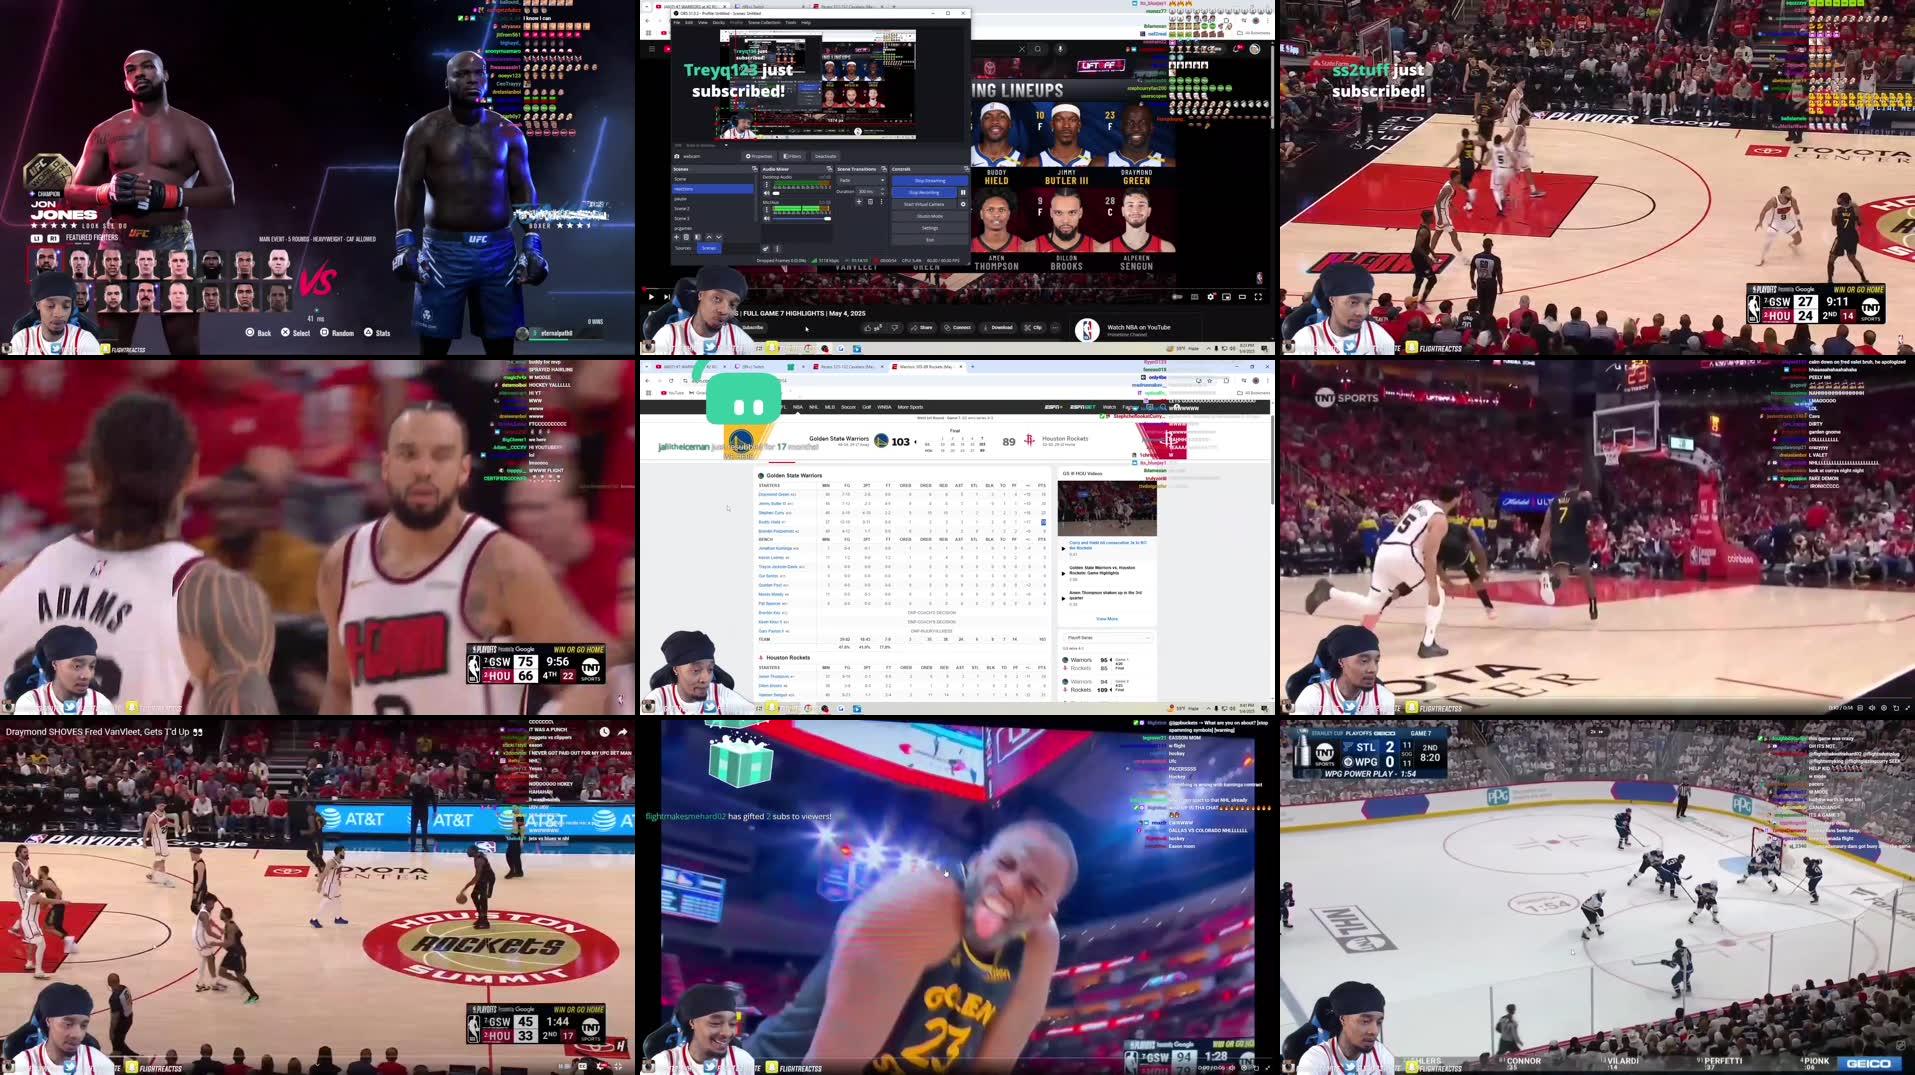Dislike the YouTube highlights video
1915x1075 pixels.
[x=895, y=328]
